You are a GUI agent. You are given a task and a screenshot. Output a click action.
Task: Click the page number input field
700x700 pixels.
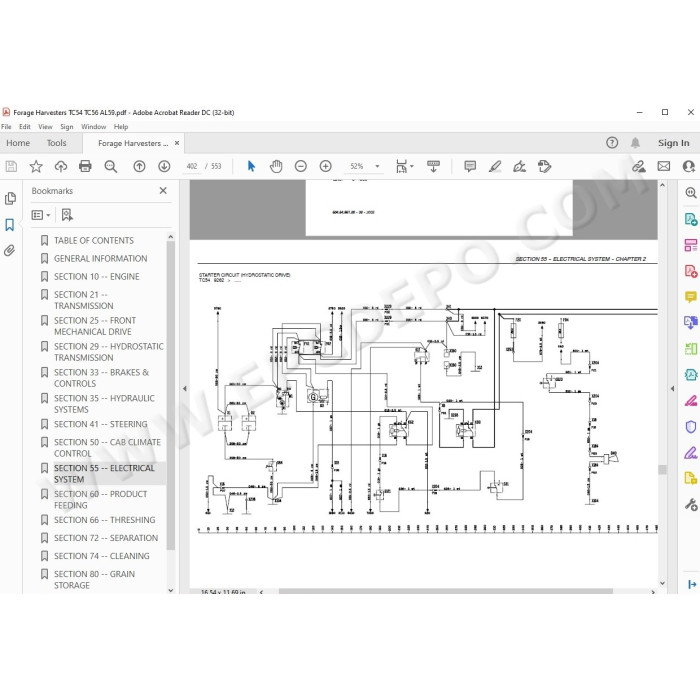[192, 167]
